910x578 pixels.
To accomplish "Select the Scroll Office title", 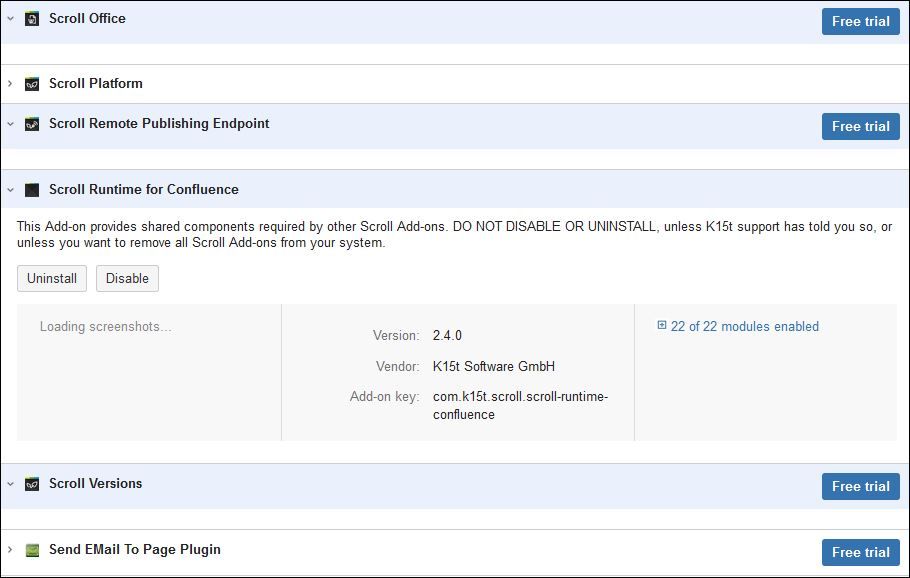I will pos(87,19).
